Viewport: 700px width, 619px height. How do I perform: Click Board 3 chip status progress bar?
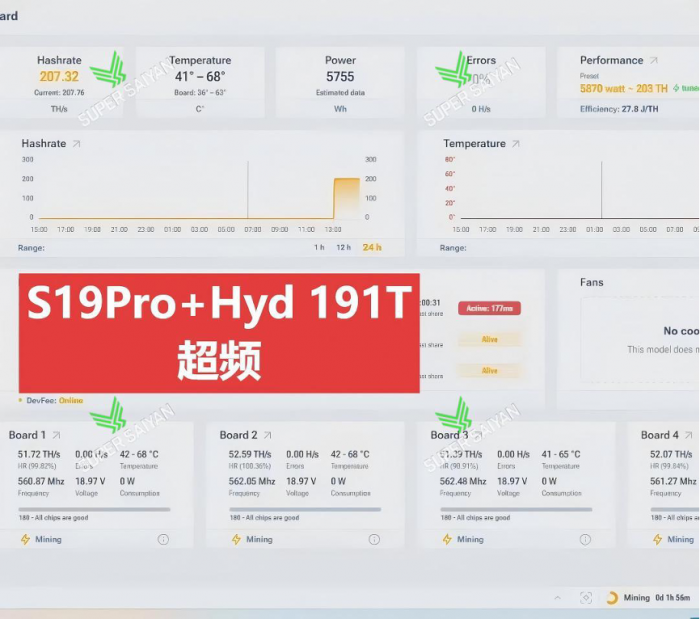[516, 509]
